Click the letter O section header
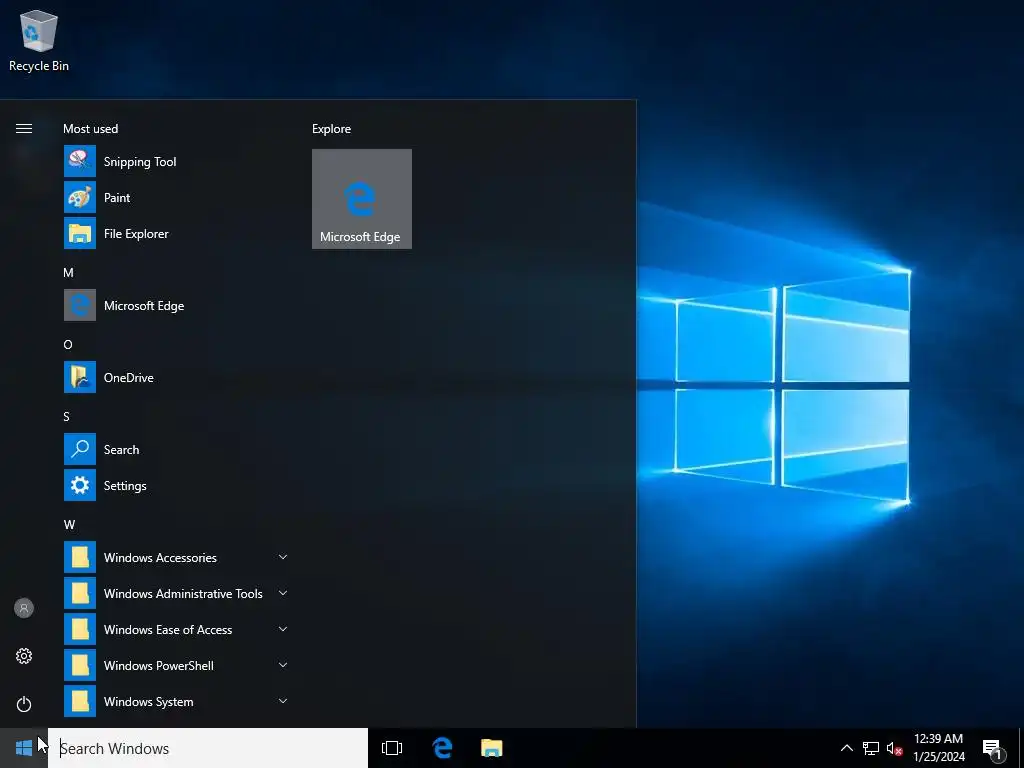Image resolution: width=1024 pixels, height=768 pixels. click(68, 345)
